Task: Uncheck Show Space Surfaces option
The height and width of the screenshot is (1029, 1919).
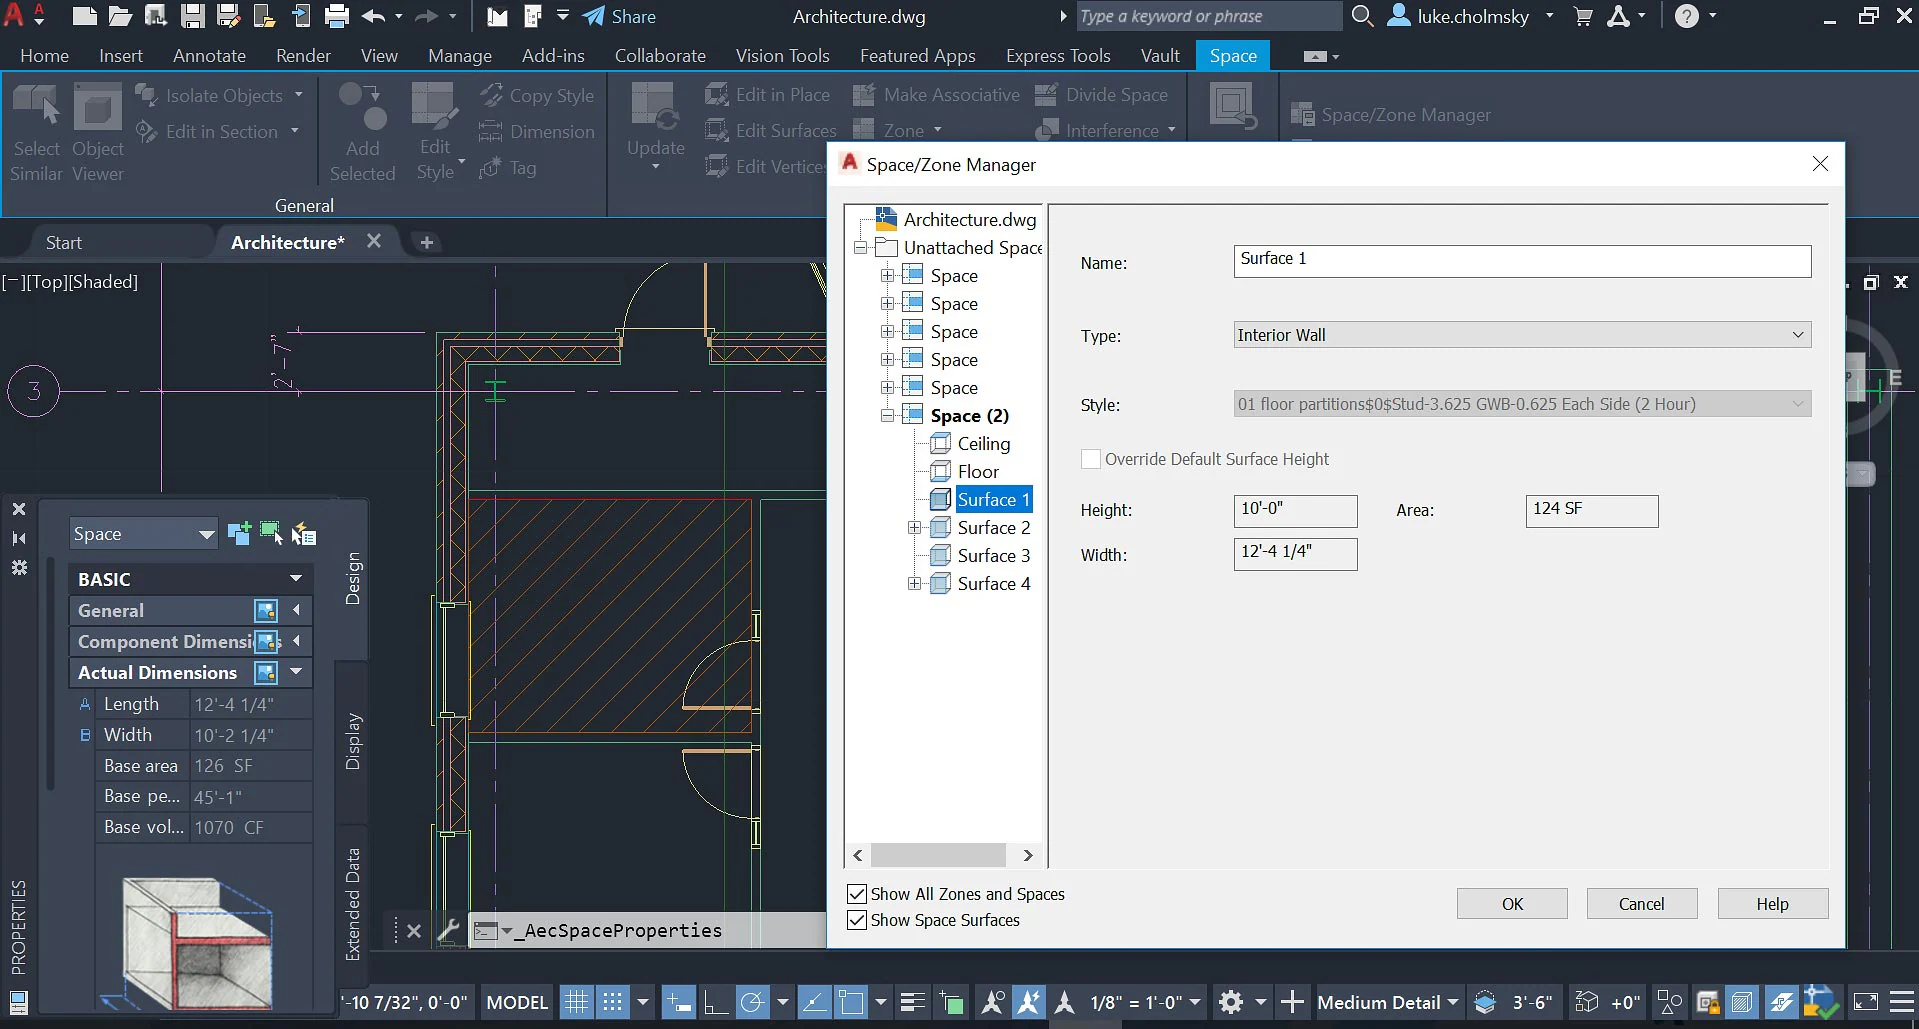Action: click(857, 920)
